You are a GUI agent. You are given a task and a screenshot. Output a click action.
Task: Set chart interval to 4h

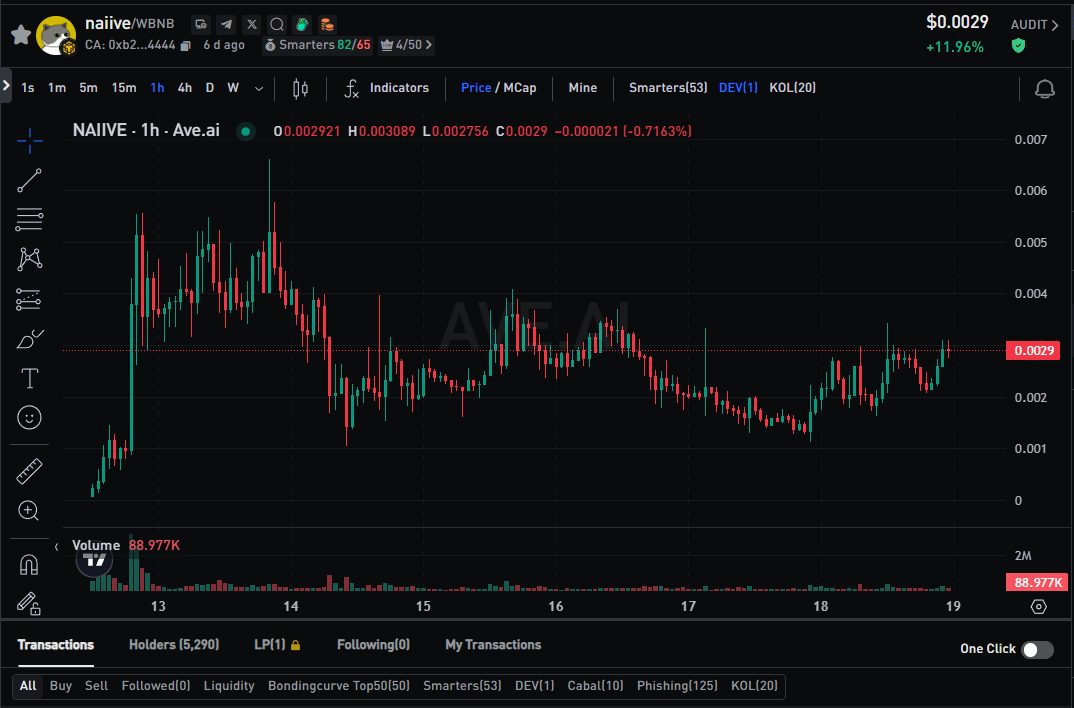click(185, 88)
